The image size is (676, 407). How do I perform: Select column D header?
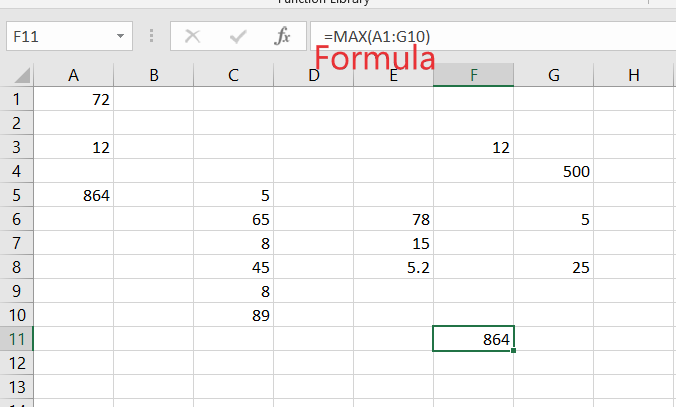pos(314,75)
